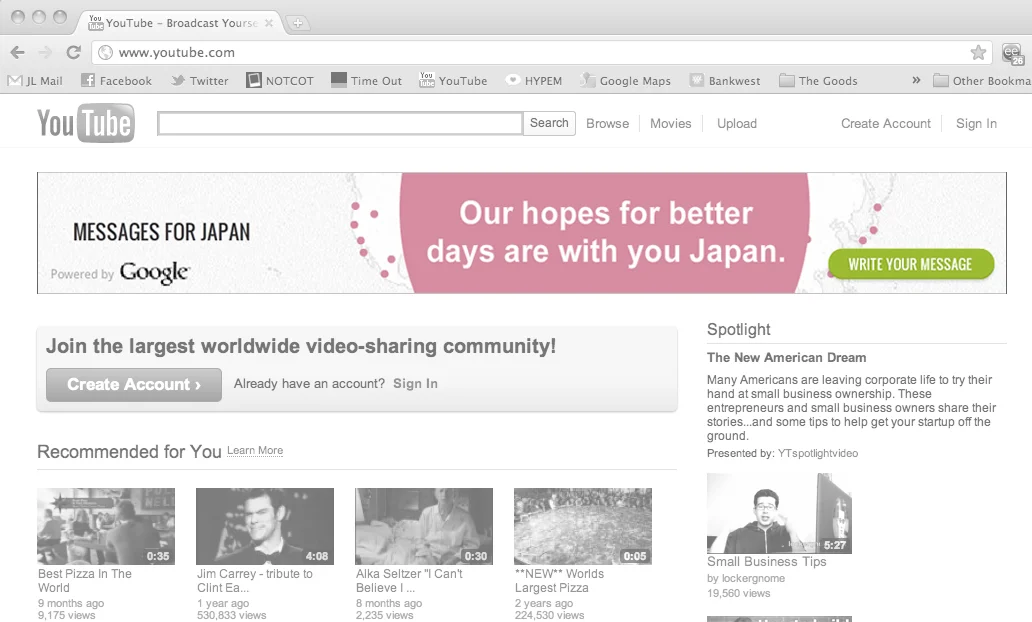Show hidden bookmarks via double chevron
The height and width of the screenshot is (622, 1032).
[916, 80]
